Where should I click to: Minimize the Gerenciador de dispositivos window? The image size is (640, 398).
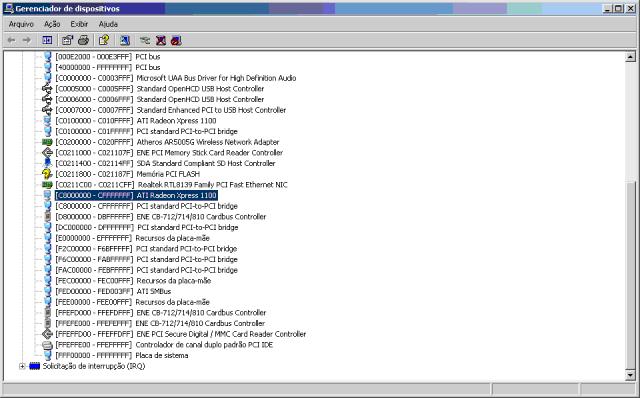[x=607, y=8]
